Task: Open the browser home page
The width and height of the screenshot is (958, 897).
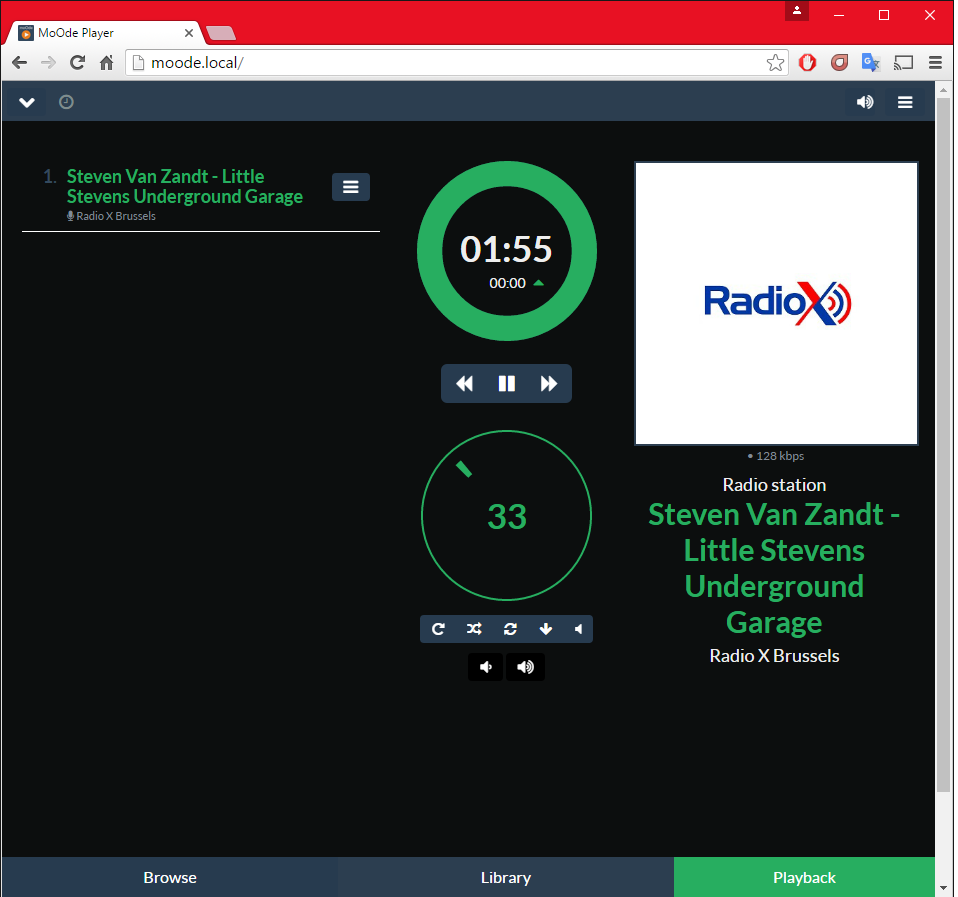Action: click(x=106, y=62)
